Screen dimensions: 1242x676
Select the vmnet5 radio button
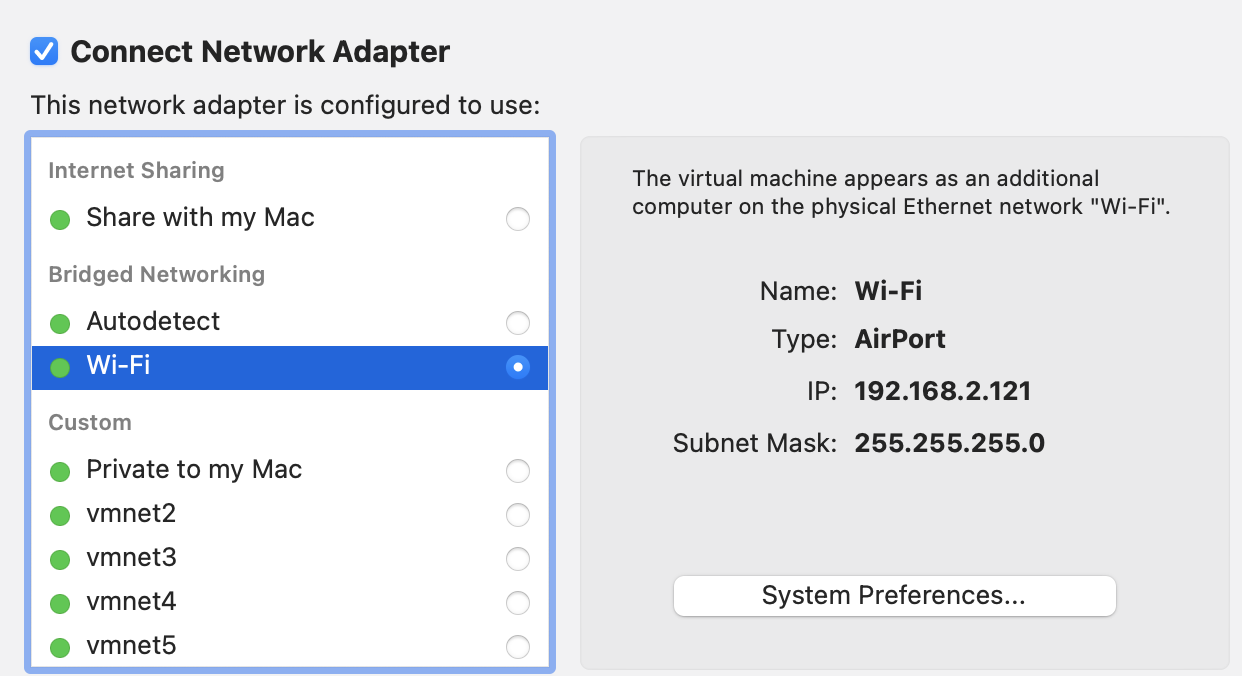(x=517, y=647)
